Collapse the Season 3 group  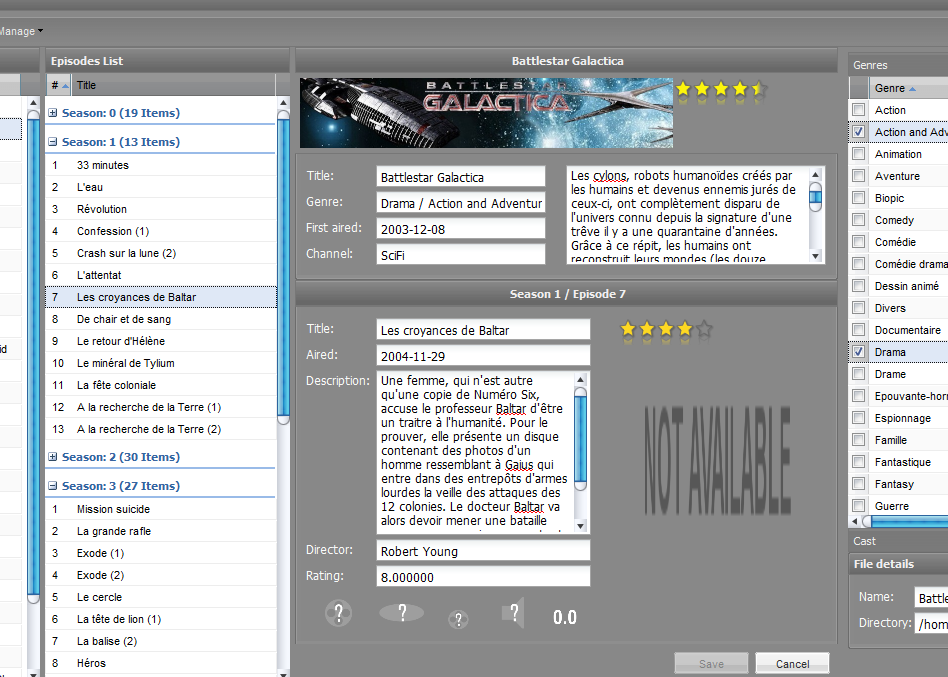(x=53, y=486)
